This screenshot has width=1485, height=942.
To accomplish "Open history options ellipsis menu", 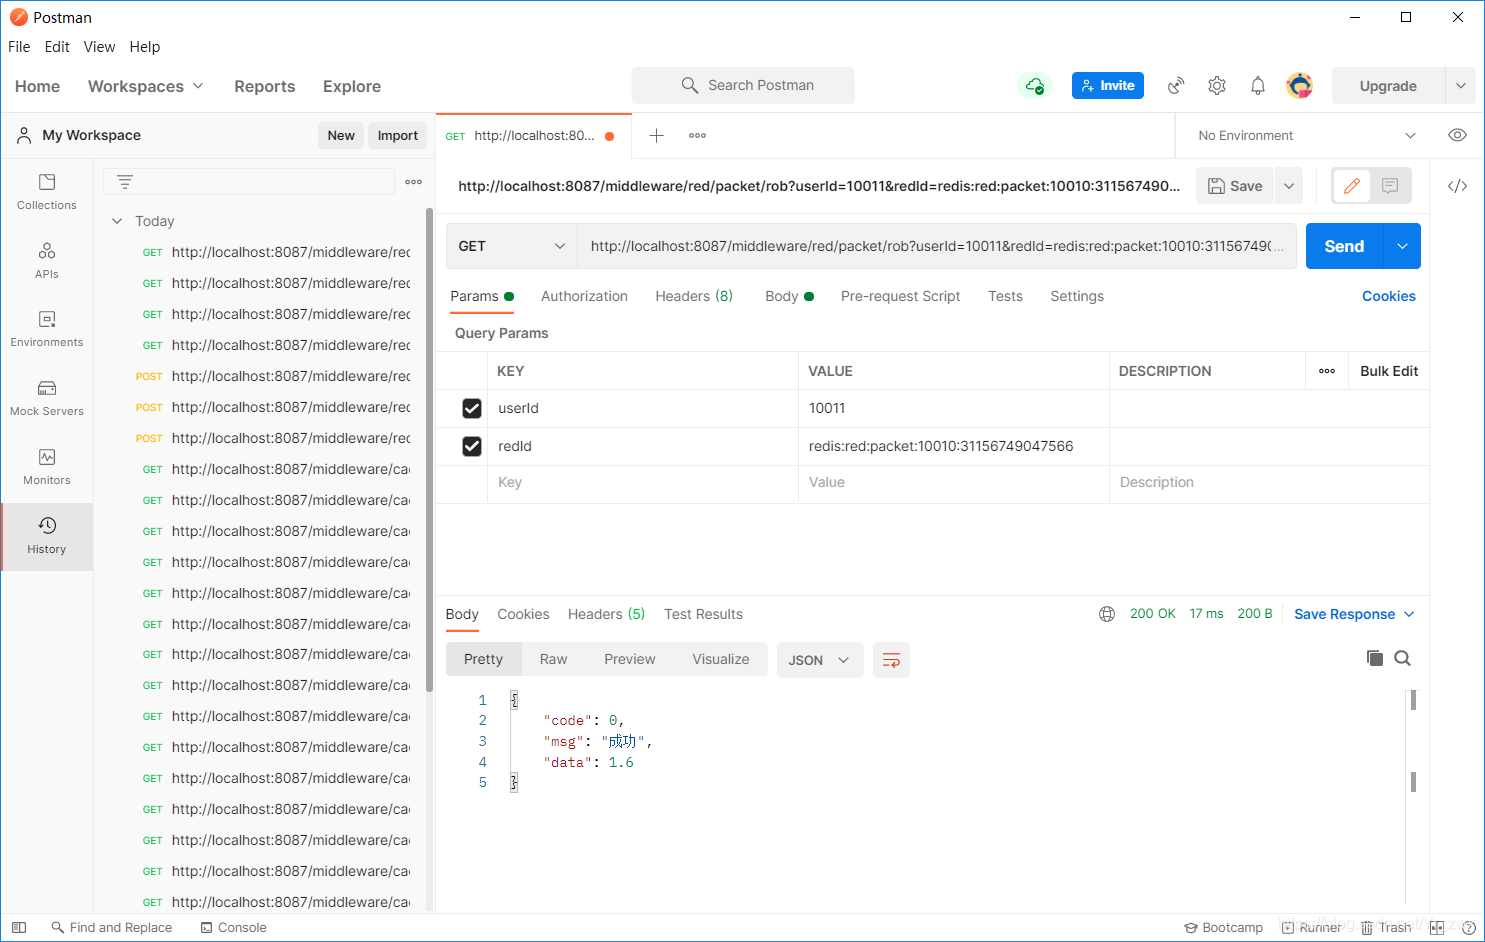I will pyautogui.click(x=413, y=182).
